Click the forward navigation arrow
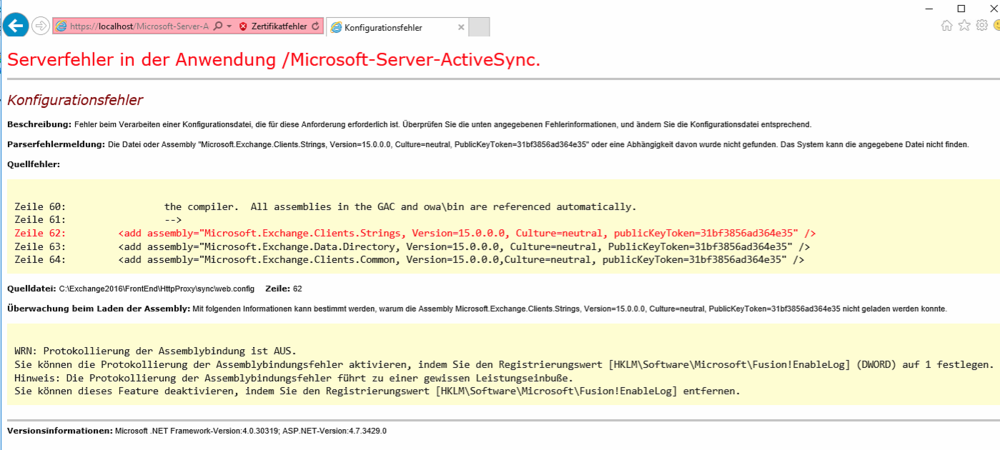 point(40,25)
